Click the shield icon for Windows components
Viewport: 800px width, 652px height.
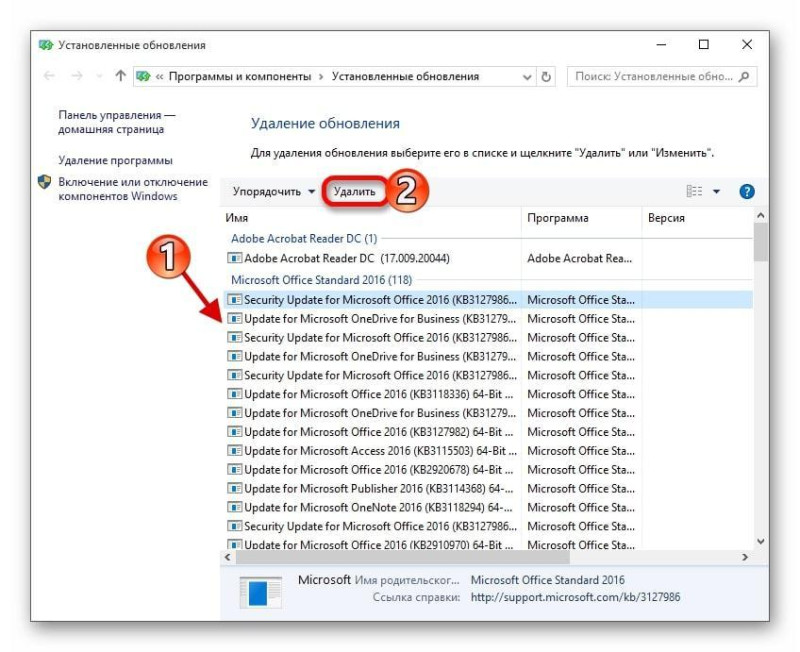45,182
